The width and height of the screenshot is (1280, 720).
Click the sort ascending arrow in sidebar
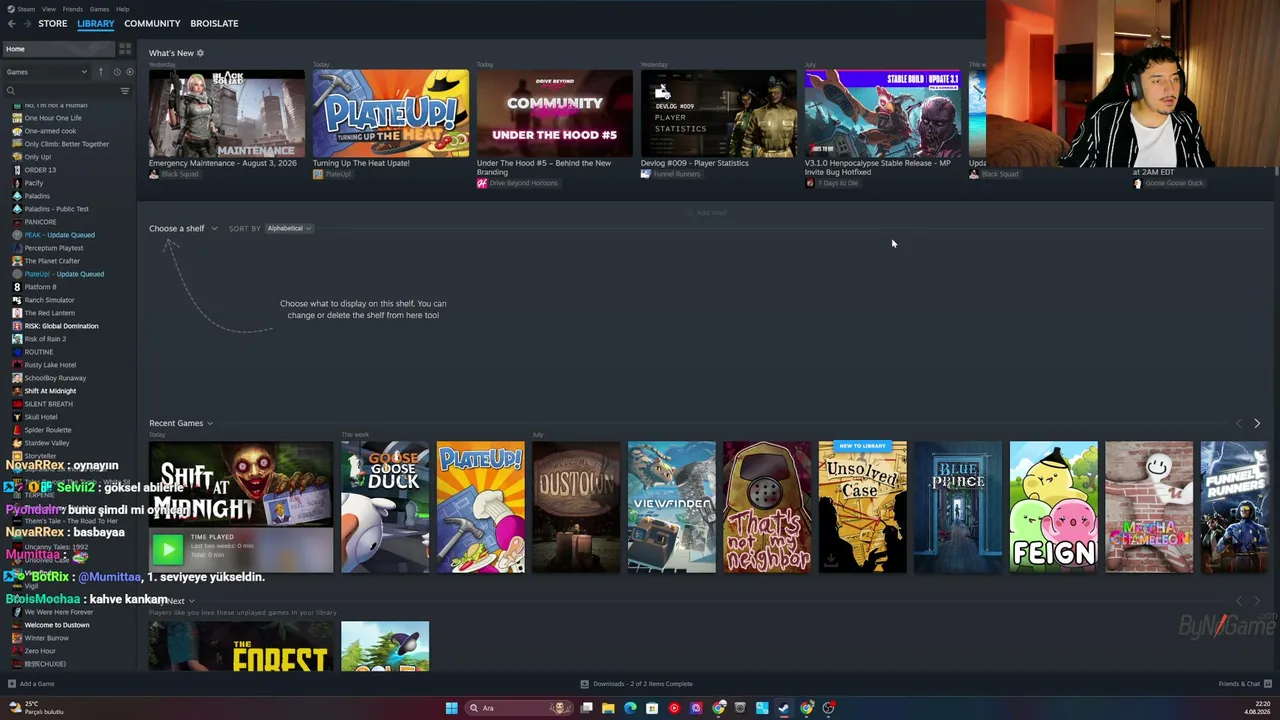coord(100,72)
